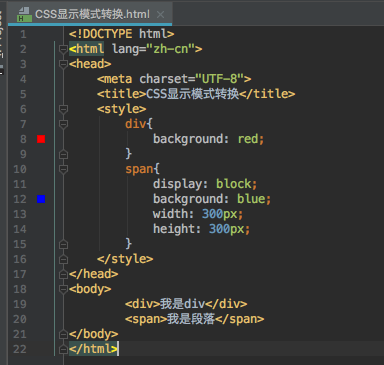384x365 pixels.
Task: Click the <head> opening tag
Action: (90, 64)
